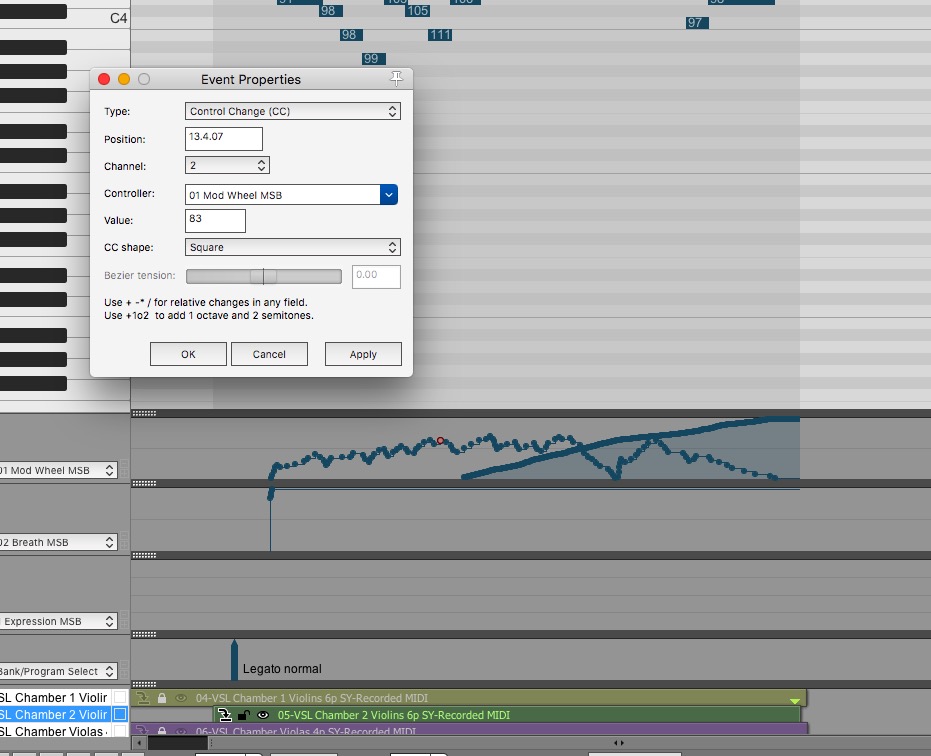The image size is (931, 756).
Task: Toggle checkbox next to SL Chamber Violas
Action: (120, 731)
